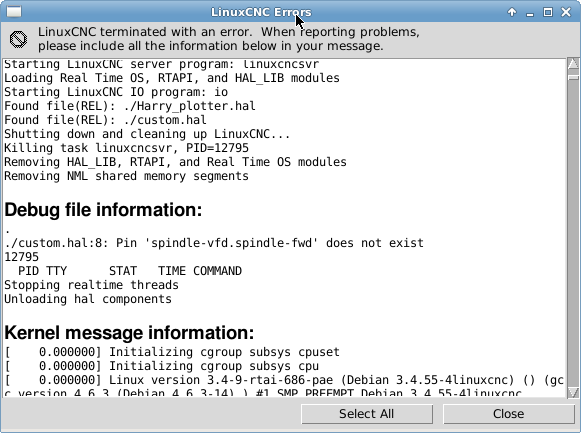Click the vertical scrollbar trough below the thumb
The height and width of the screenshot is (433, 581).
[x=573, y=233]
